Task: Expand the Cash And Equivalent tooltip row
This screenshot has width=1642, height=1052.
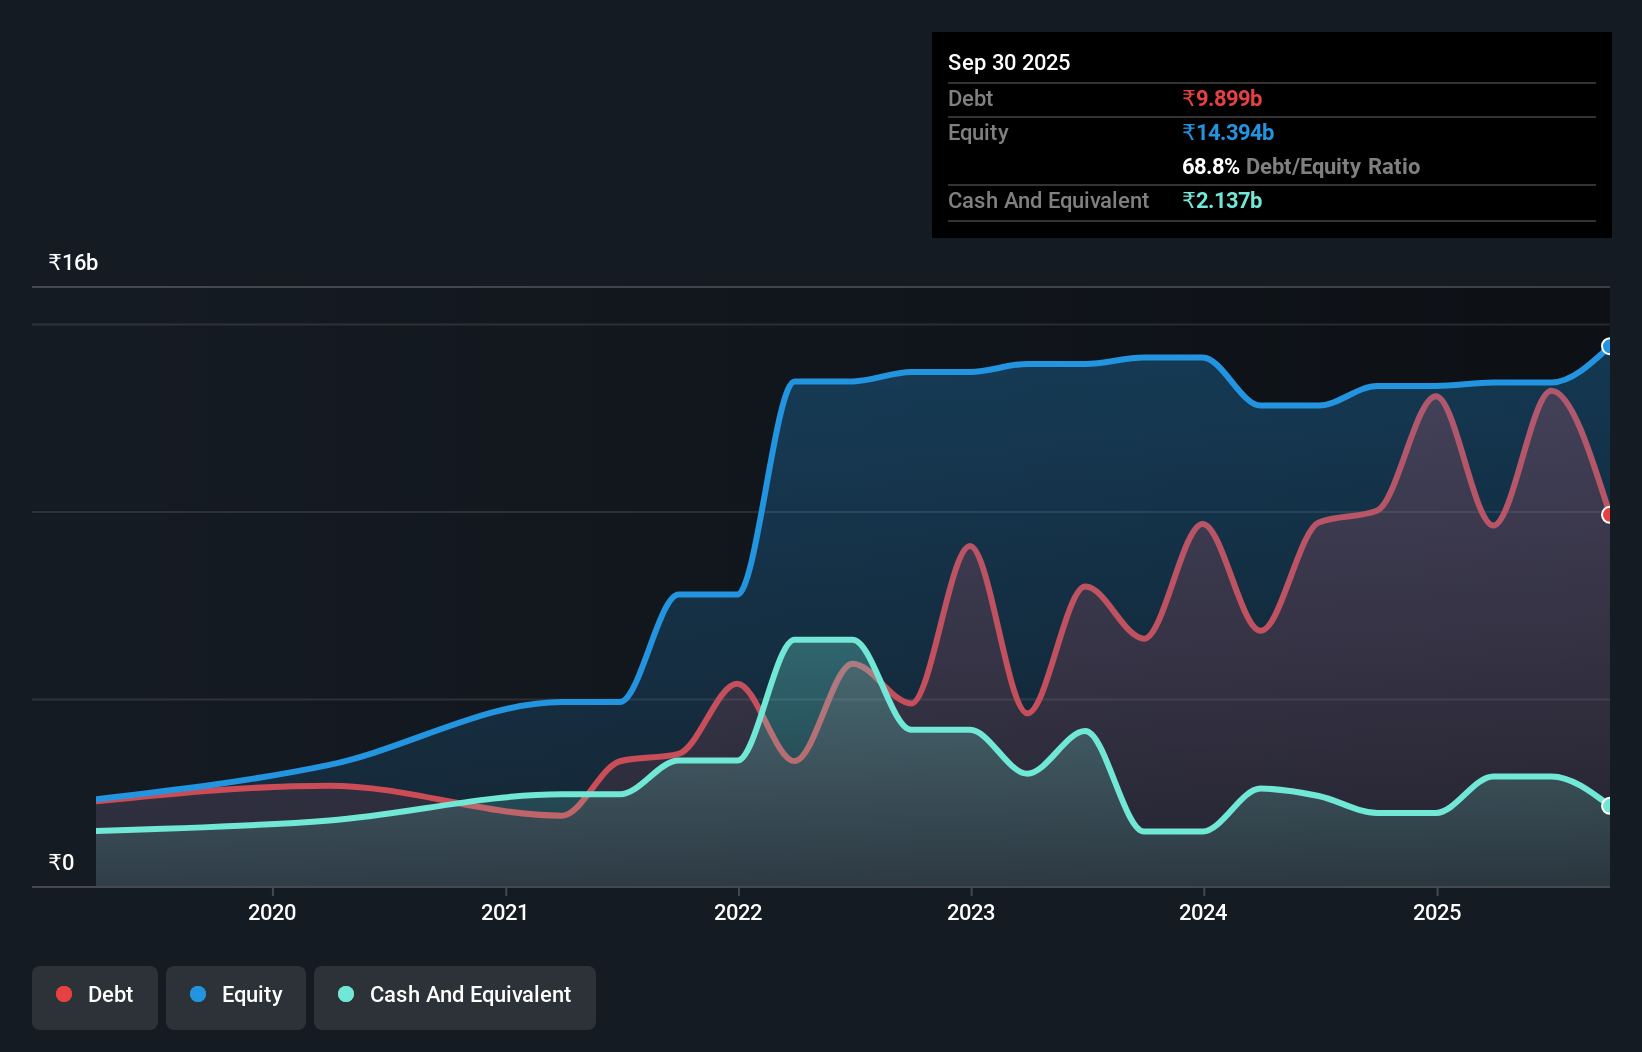Action: click(x=1048, y=200)
